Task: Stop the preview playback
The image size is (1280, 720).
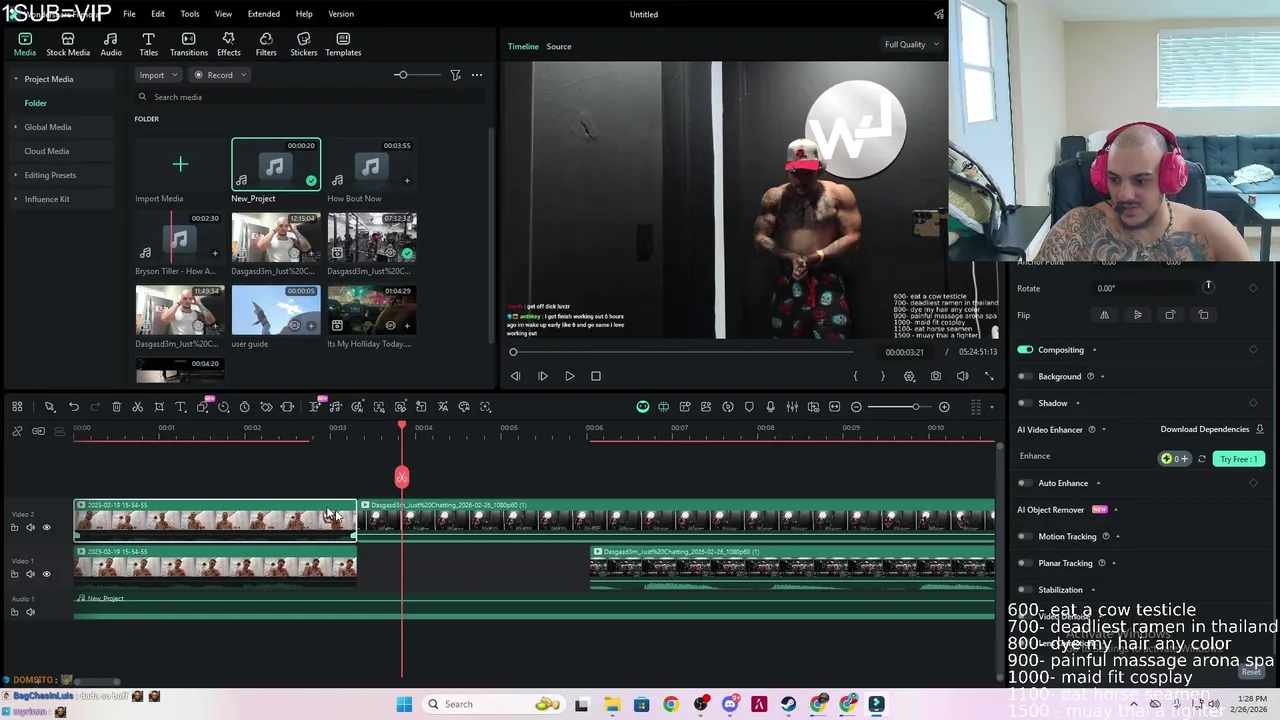Action: point(596,376)
